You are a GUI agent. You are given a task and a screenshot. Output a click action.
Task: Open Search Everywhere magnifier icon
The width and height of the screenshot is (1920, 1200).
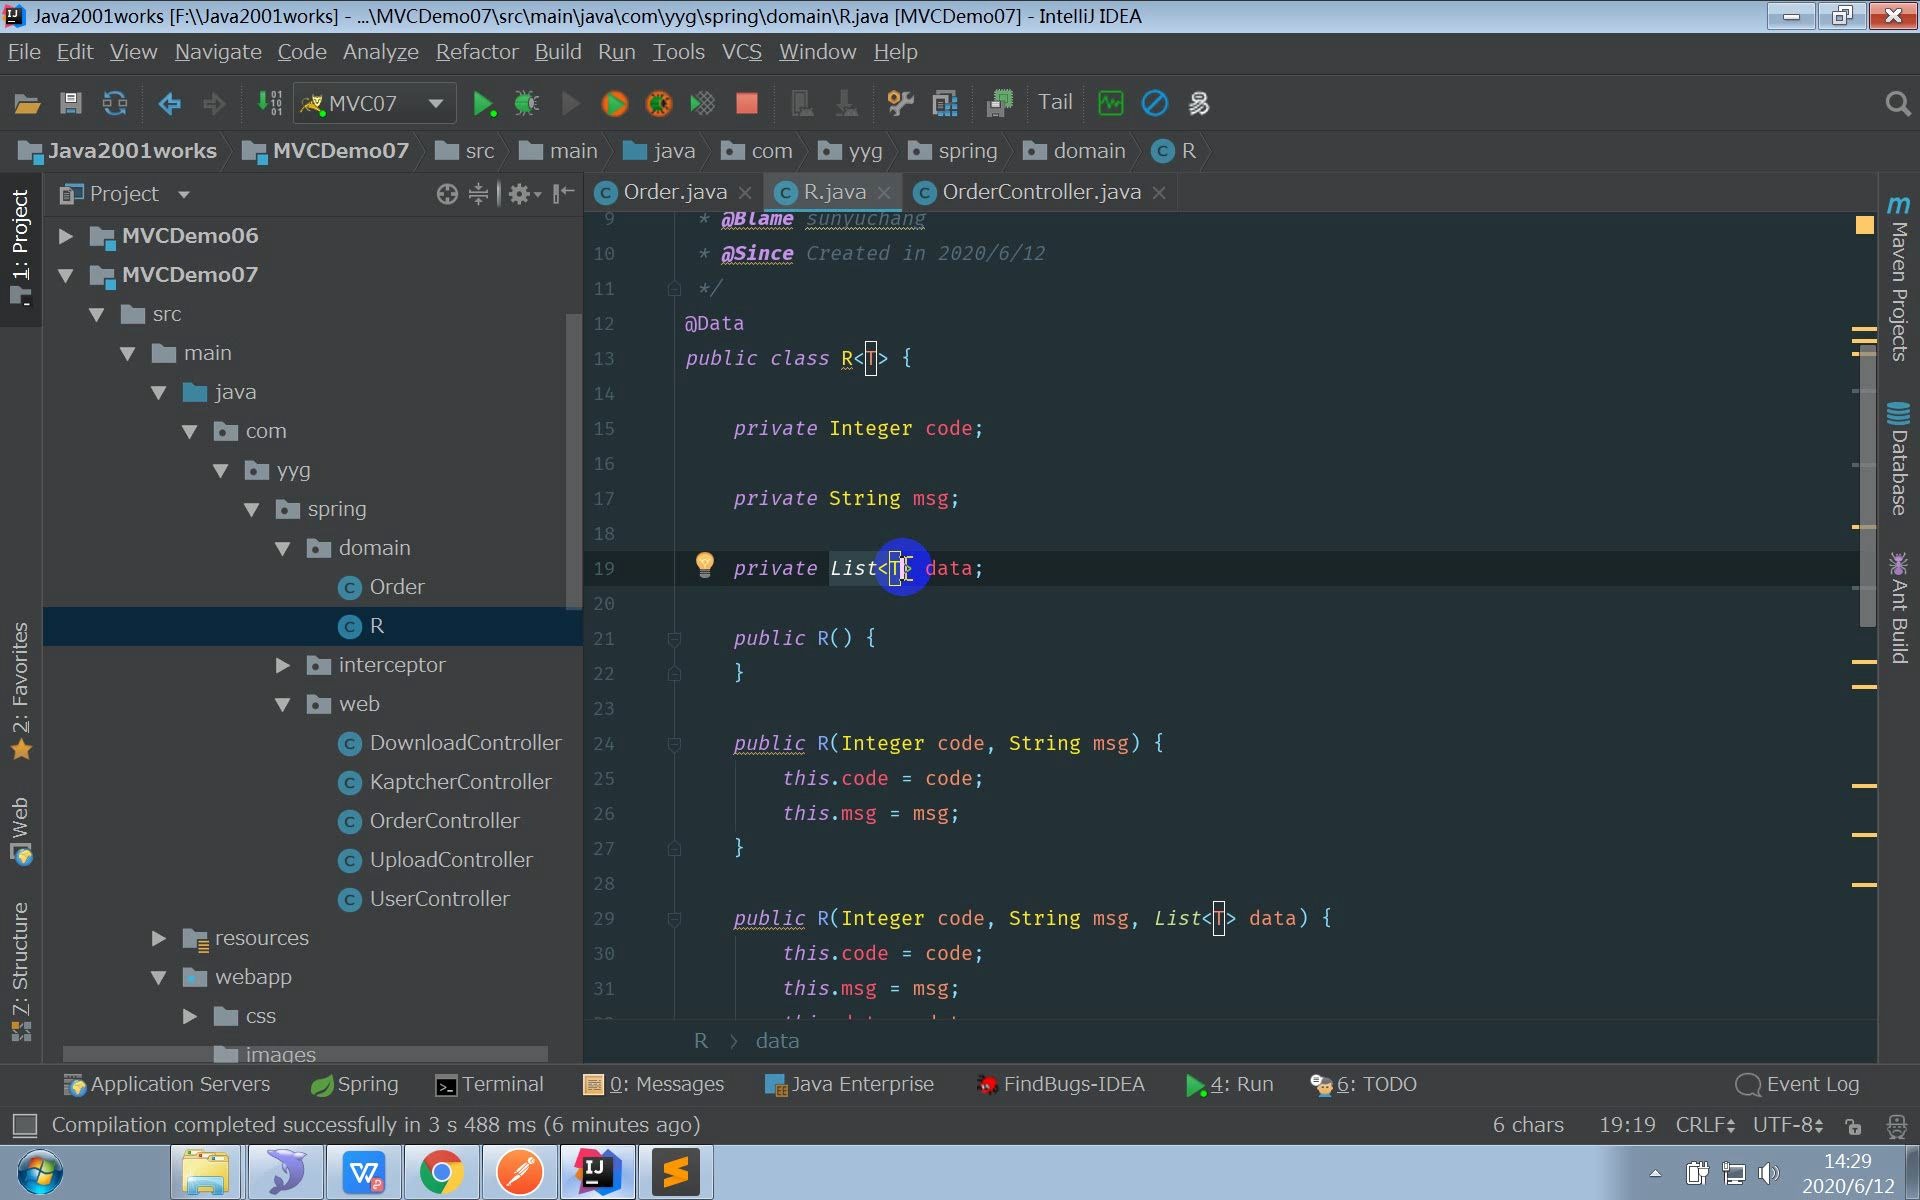tap(1897, 103)
